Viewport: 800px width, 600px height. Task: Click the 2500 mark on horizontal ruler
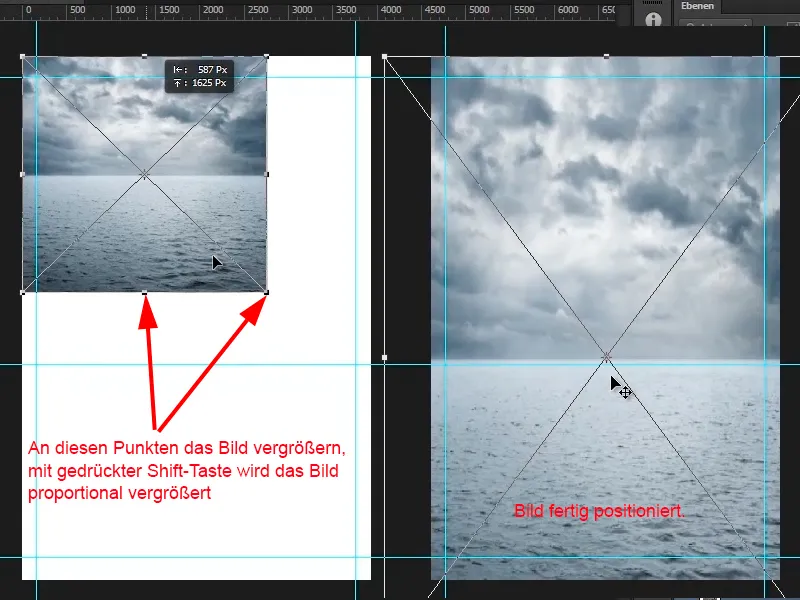(x=258, y=10)
